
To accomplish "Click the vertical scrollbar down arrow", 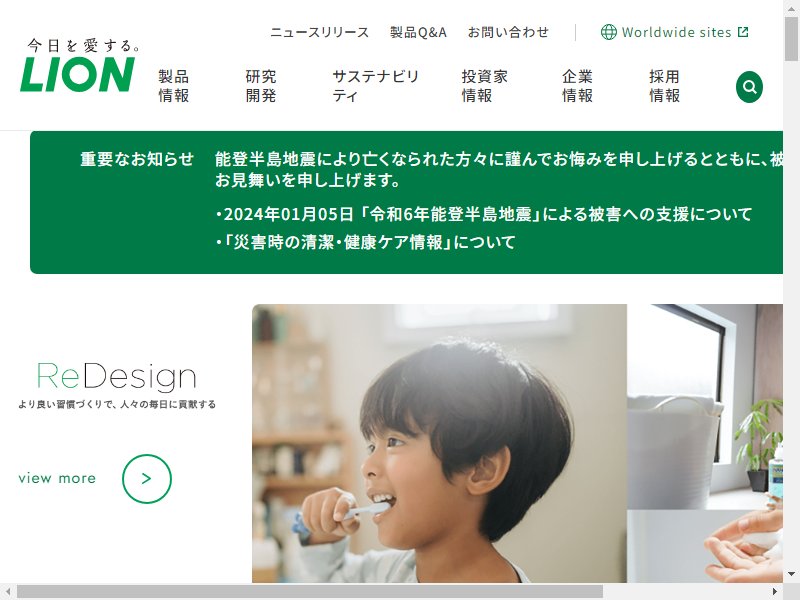I will pyautogui.click(x=791, y=574).
